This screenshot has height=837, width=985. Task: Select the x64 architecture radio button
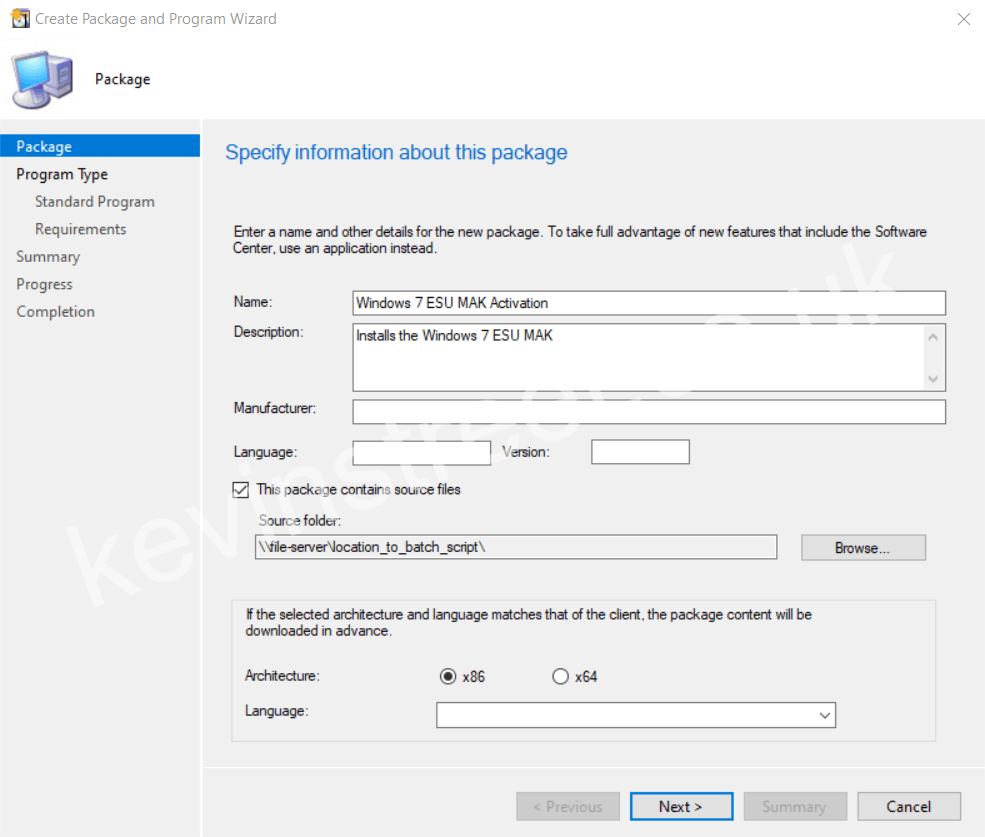click(x=560, y=676)
